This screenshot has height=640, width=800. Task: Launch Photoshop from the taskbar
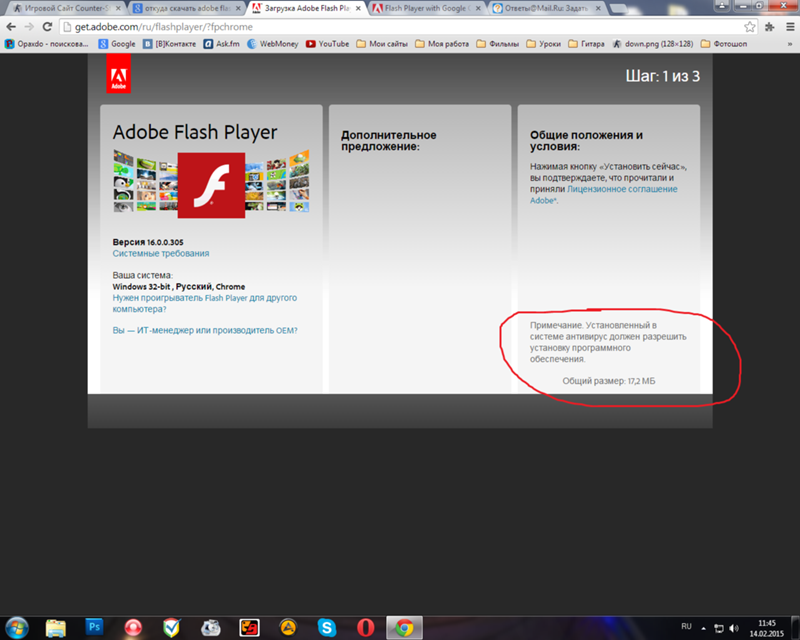click(94, 627)
